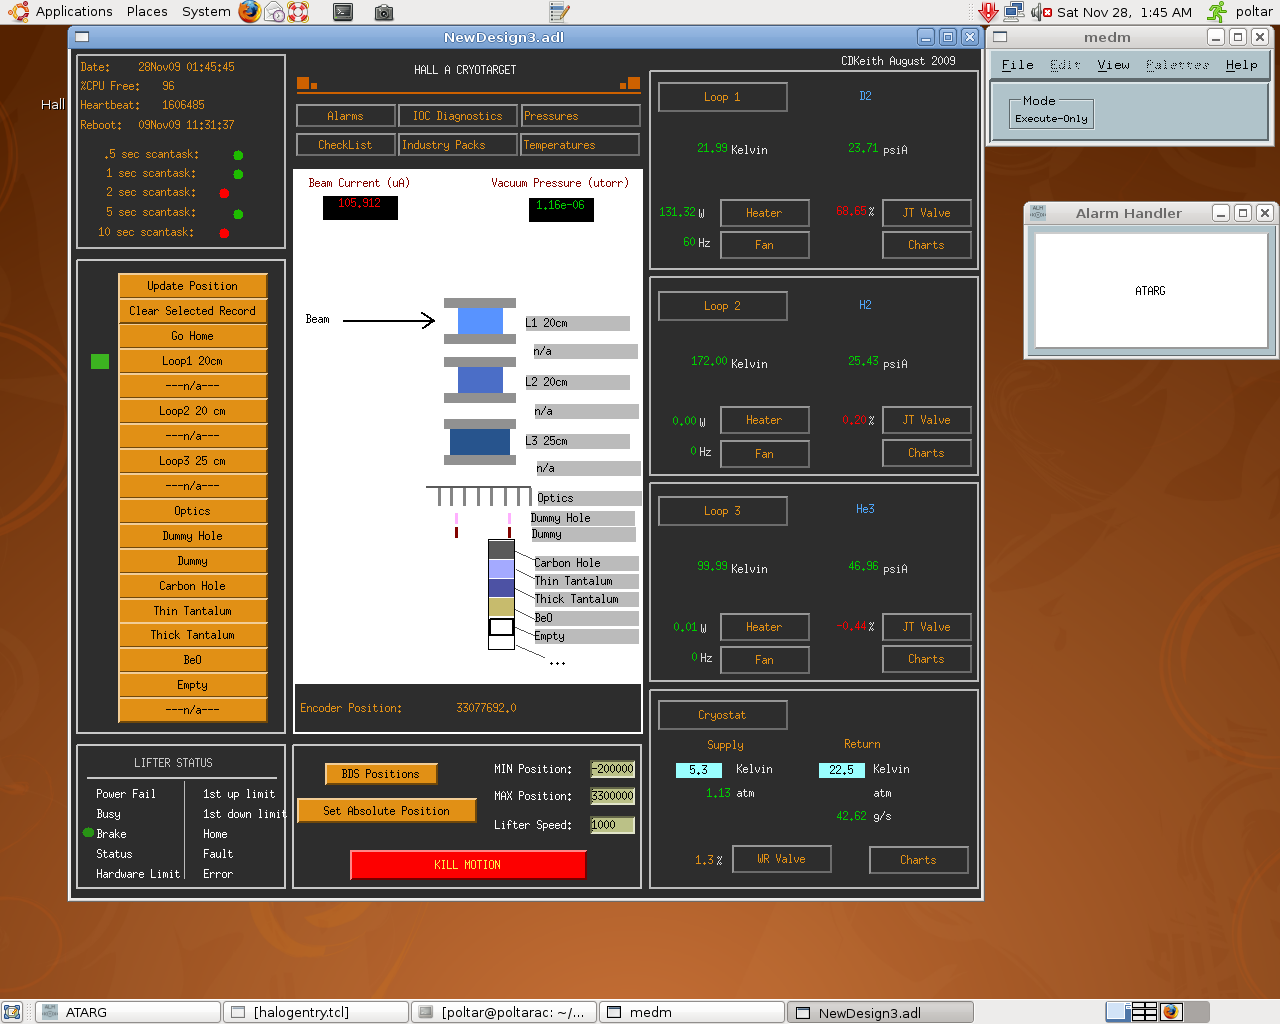This screenshot has width=1280, height=1024.
Task: Click the Ubuntu logo on Applications menu
Action: [x=19, y=12]
